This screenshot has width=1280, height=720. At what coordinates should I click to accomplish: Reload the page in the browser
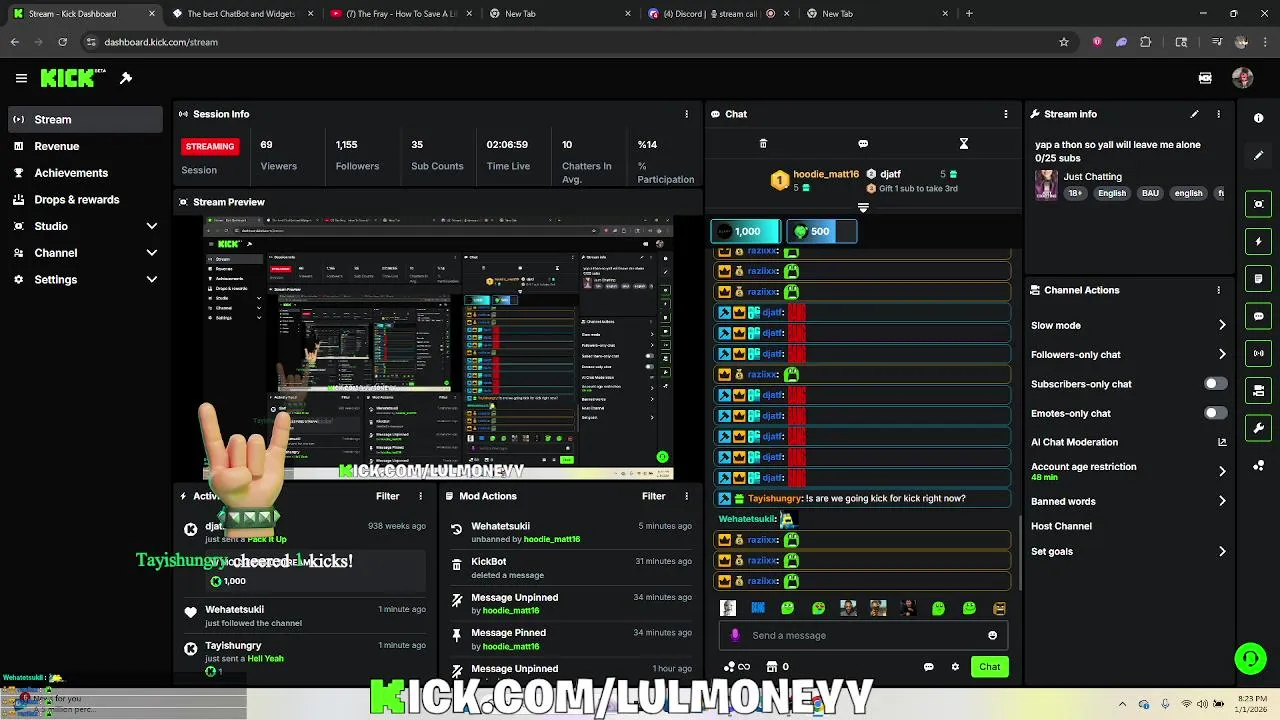[62, 42]
